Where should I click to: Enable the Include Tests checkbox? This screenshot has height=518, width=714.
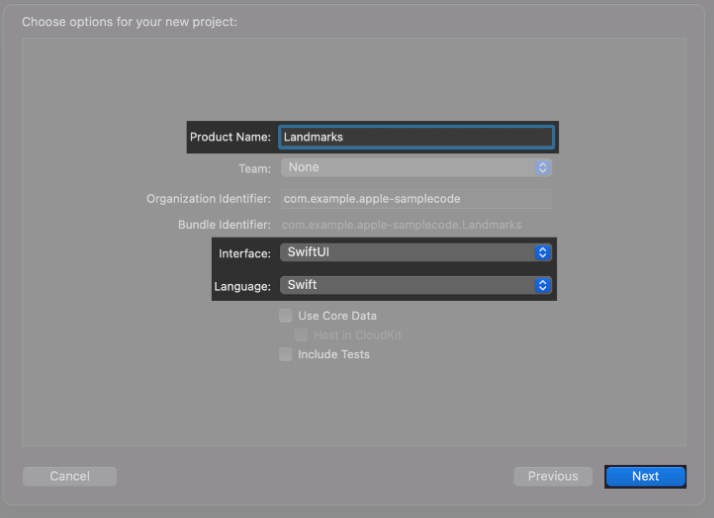(286, 354)
